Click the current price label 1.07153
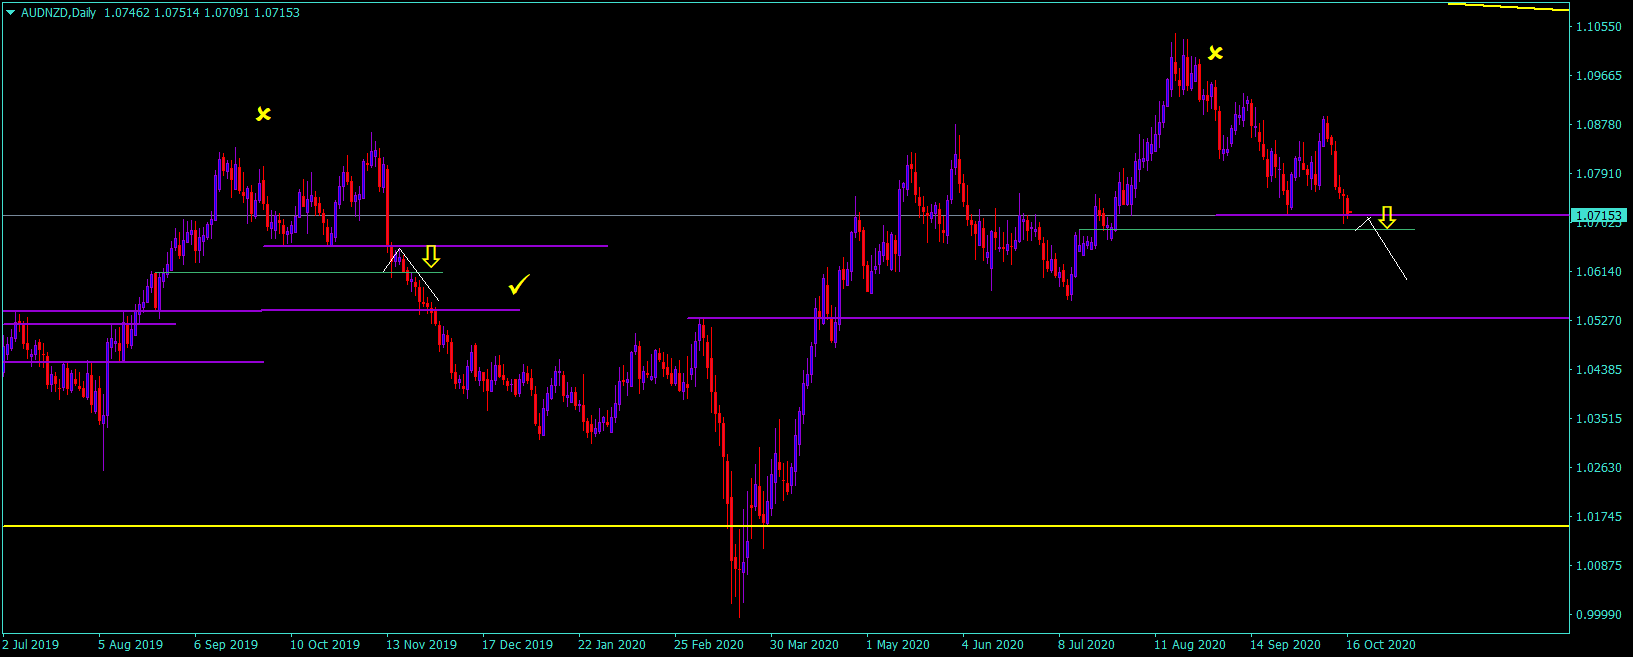The height and width of the screenshot is (657, 1633). (1599, 215)
